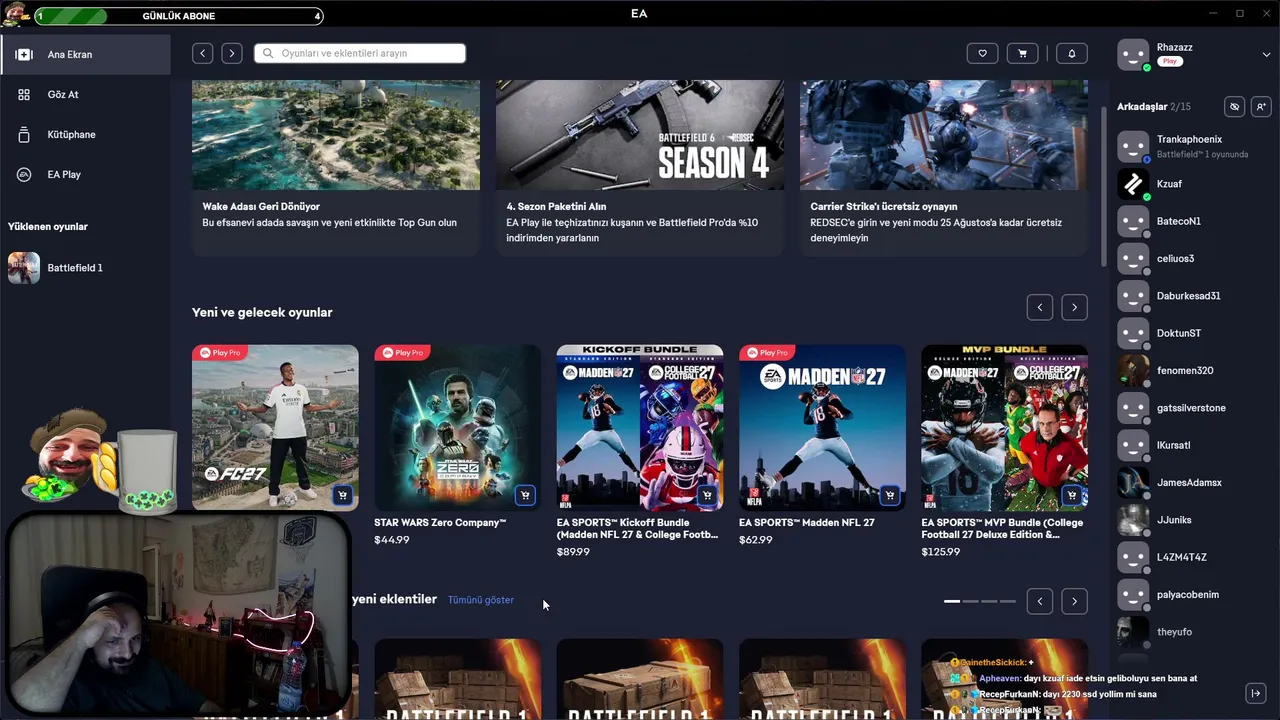Click the Daburkesad31 friend name

pos(1189,296)
